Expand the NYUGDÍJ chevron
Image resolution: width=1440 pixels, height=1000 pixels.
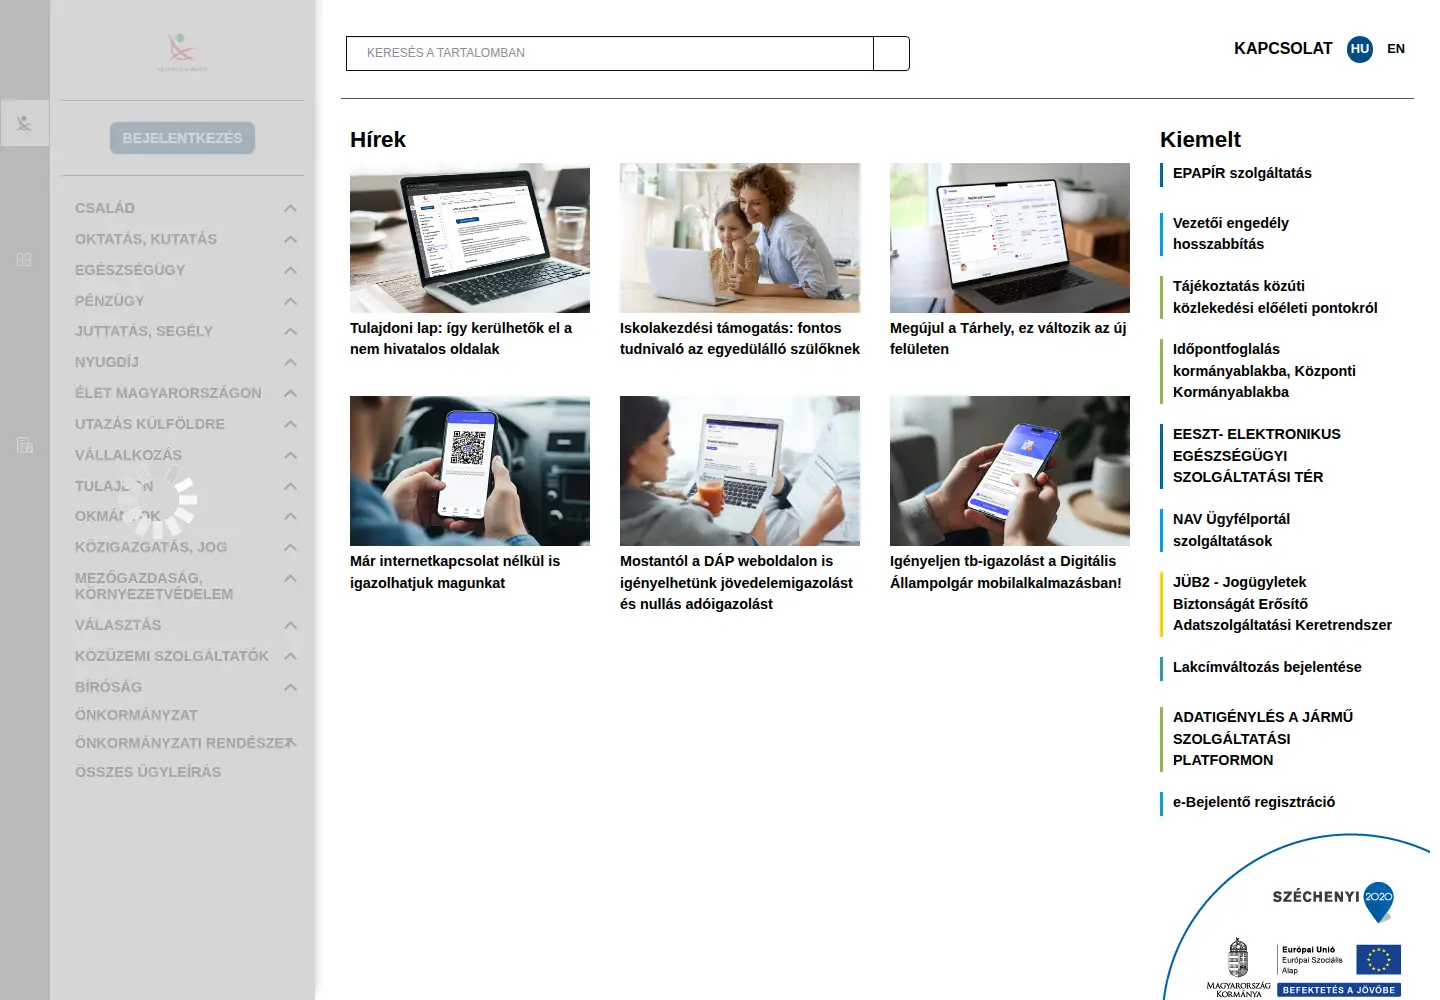[x=290, y=362]
